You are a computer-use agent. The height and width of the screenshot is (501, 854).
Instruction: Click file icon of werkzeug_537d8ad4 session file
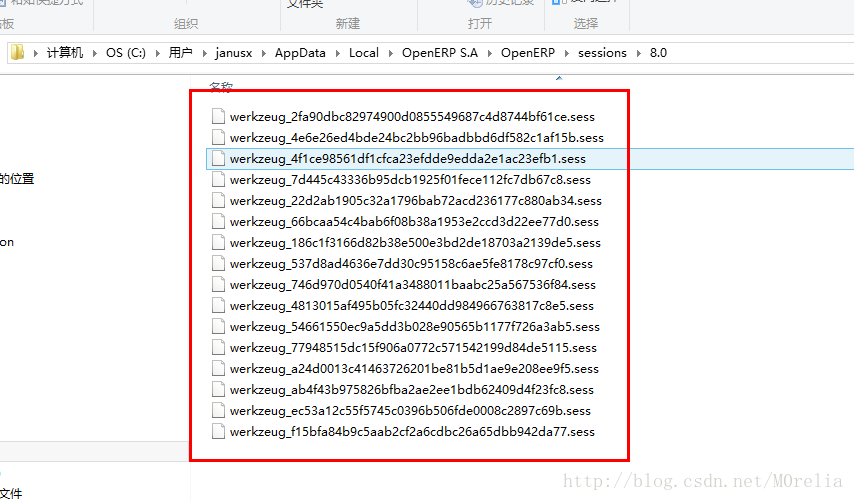tap(219, 264)
